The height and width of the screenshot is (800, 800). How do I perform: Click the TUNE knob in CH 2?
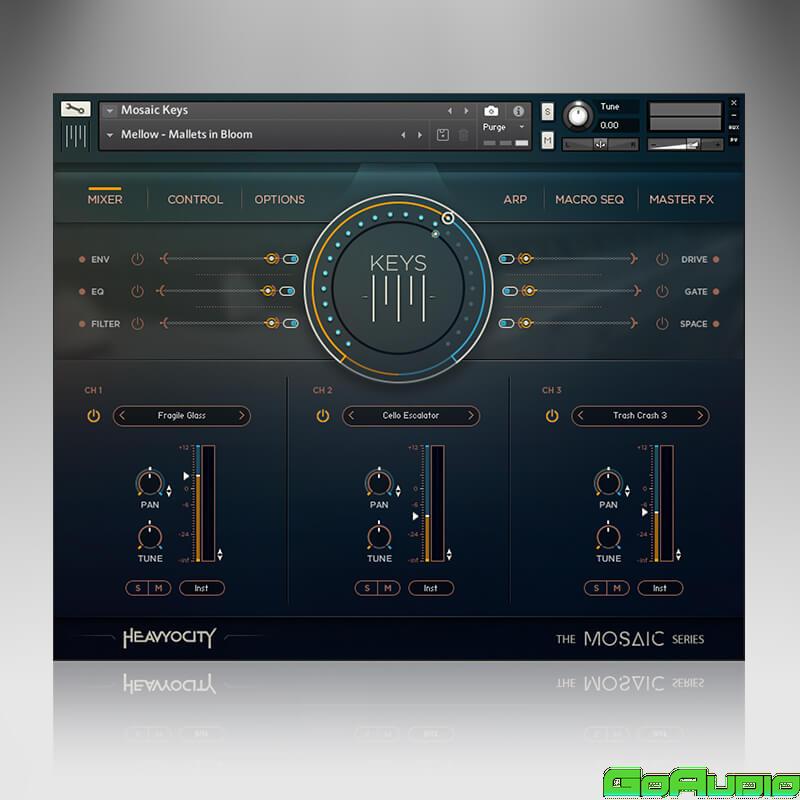click(x=379, y=536)
